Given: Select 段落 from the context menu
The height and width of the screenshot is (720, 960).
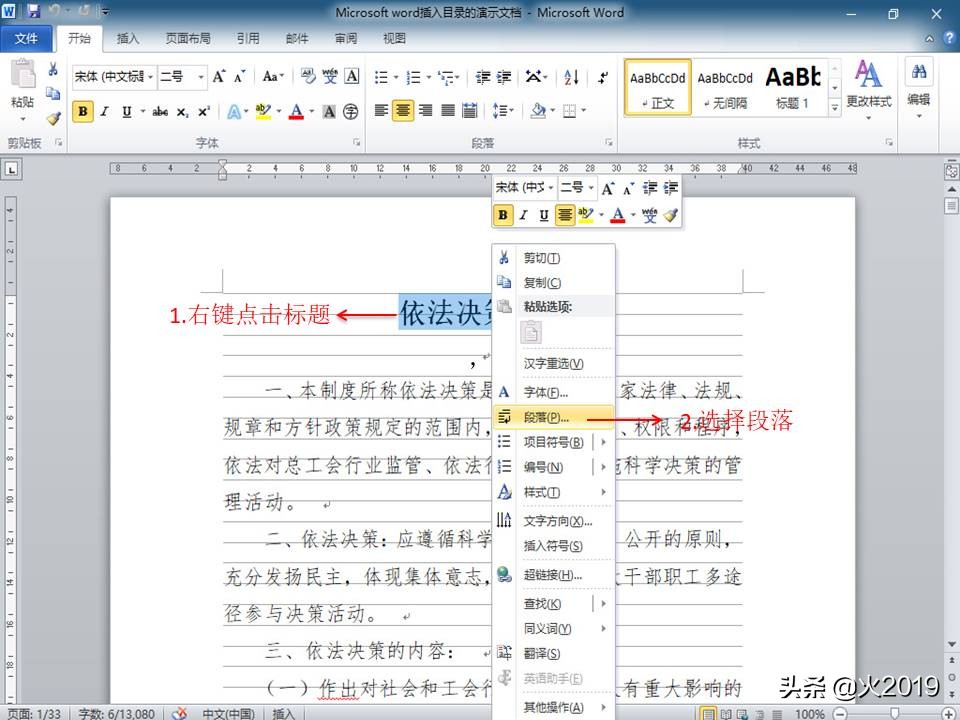Looking at the screenshot, I should (x=547, y=417).
